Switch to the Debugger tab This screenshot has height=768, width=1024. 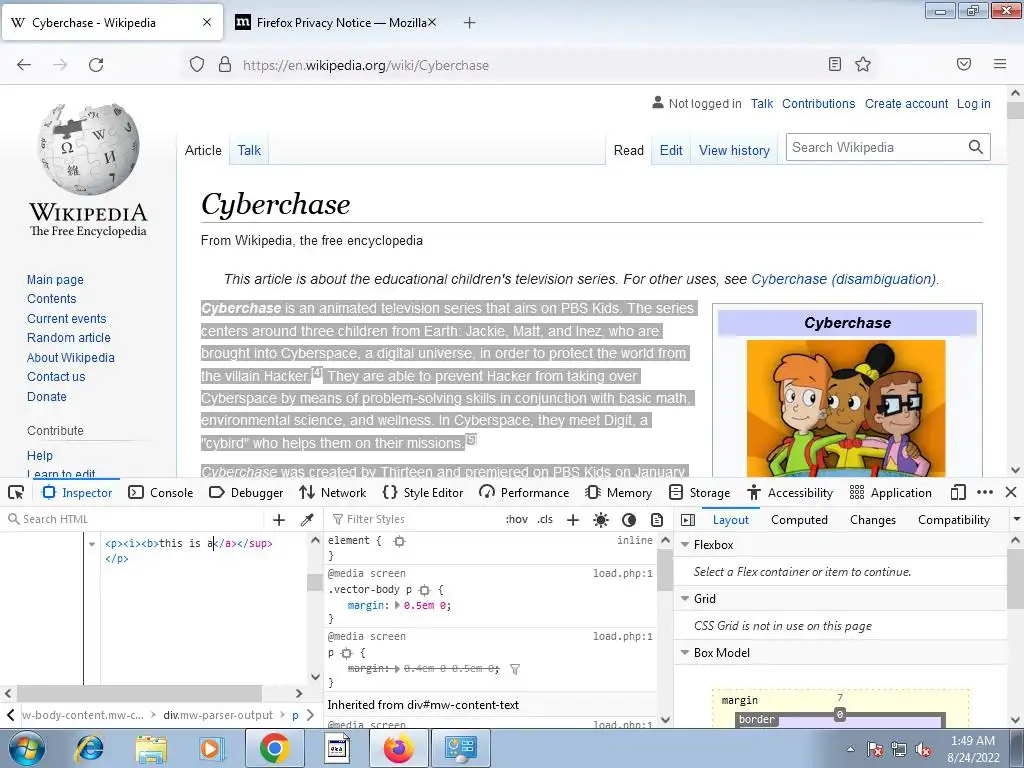tap(246, 492)
